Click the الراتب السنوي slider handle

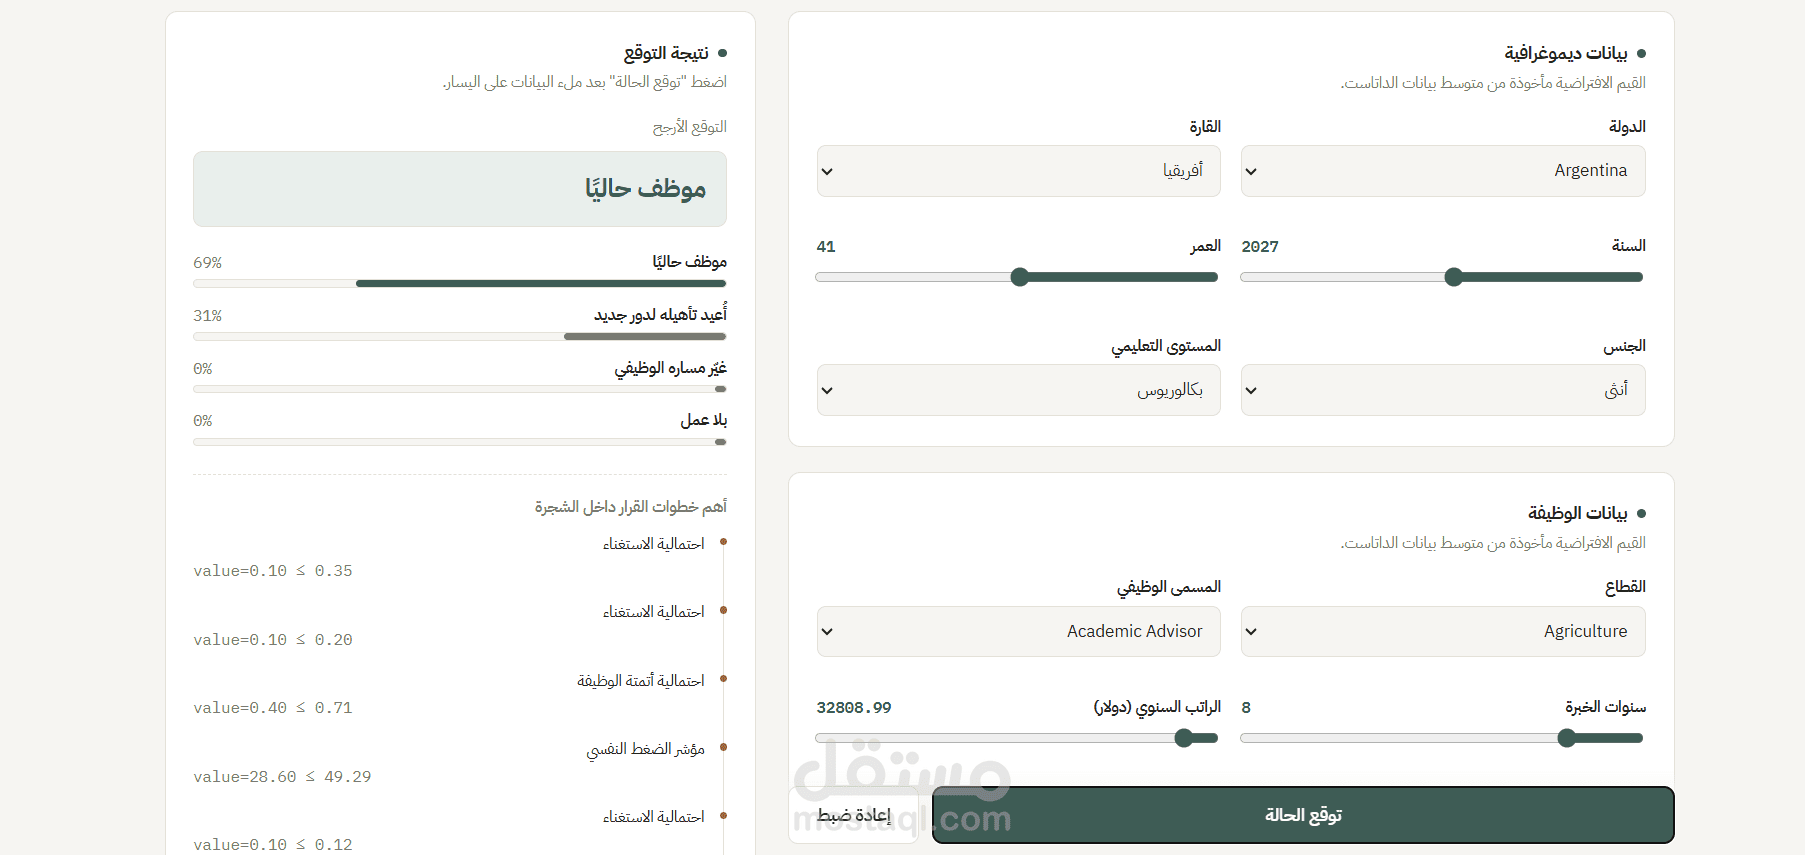[1184, 738]
